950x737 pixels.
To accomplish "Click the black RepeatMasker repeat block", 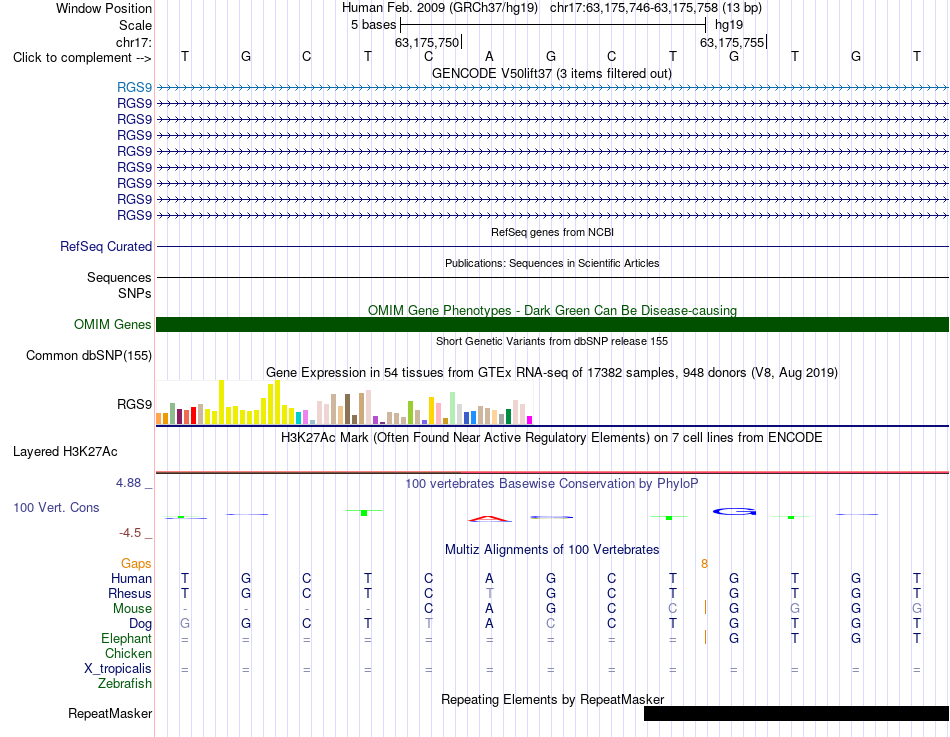I will [796, 714].
